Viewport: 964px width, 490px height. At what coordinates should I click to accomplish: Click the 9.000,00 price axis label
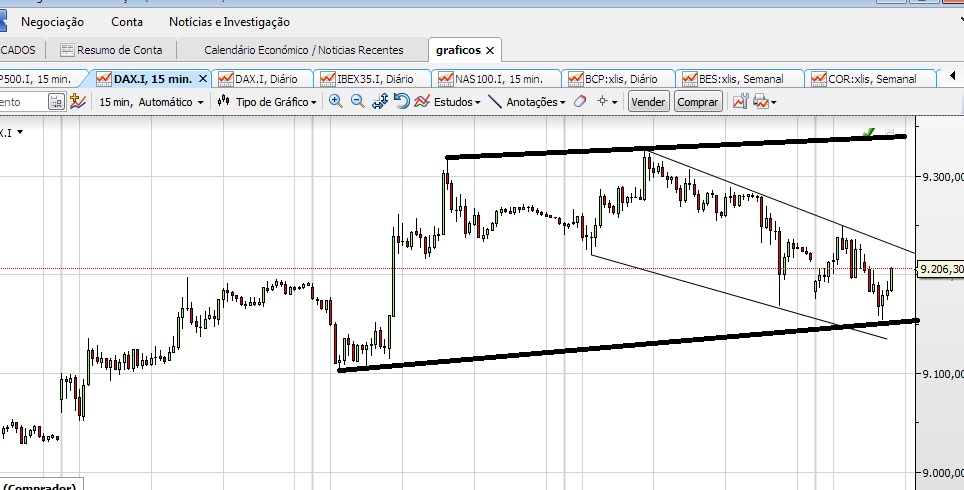point(942,473)
